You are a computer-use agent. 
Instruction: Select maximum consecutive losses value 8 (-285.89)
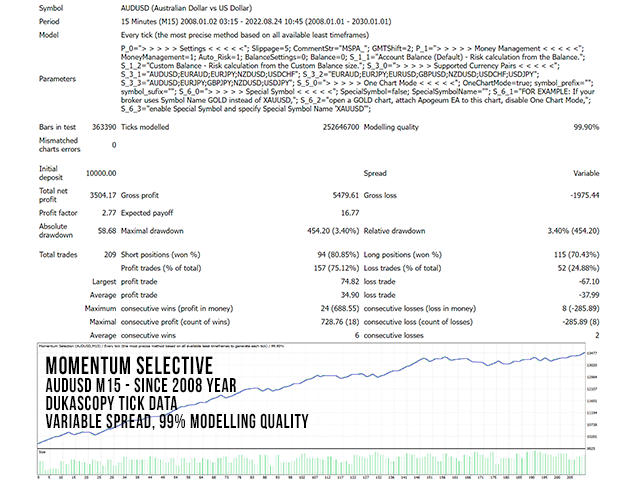581,309
